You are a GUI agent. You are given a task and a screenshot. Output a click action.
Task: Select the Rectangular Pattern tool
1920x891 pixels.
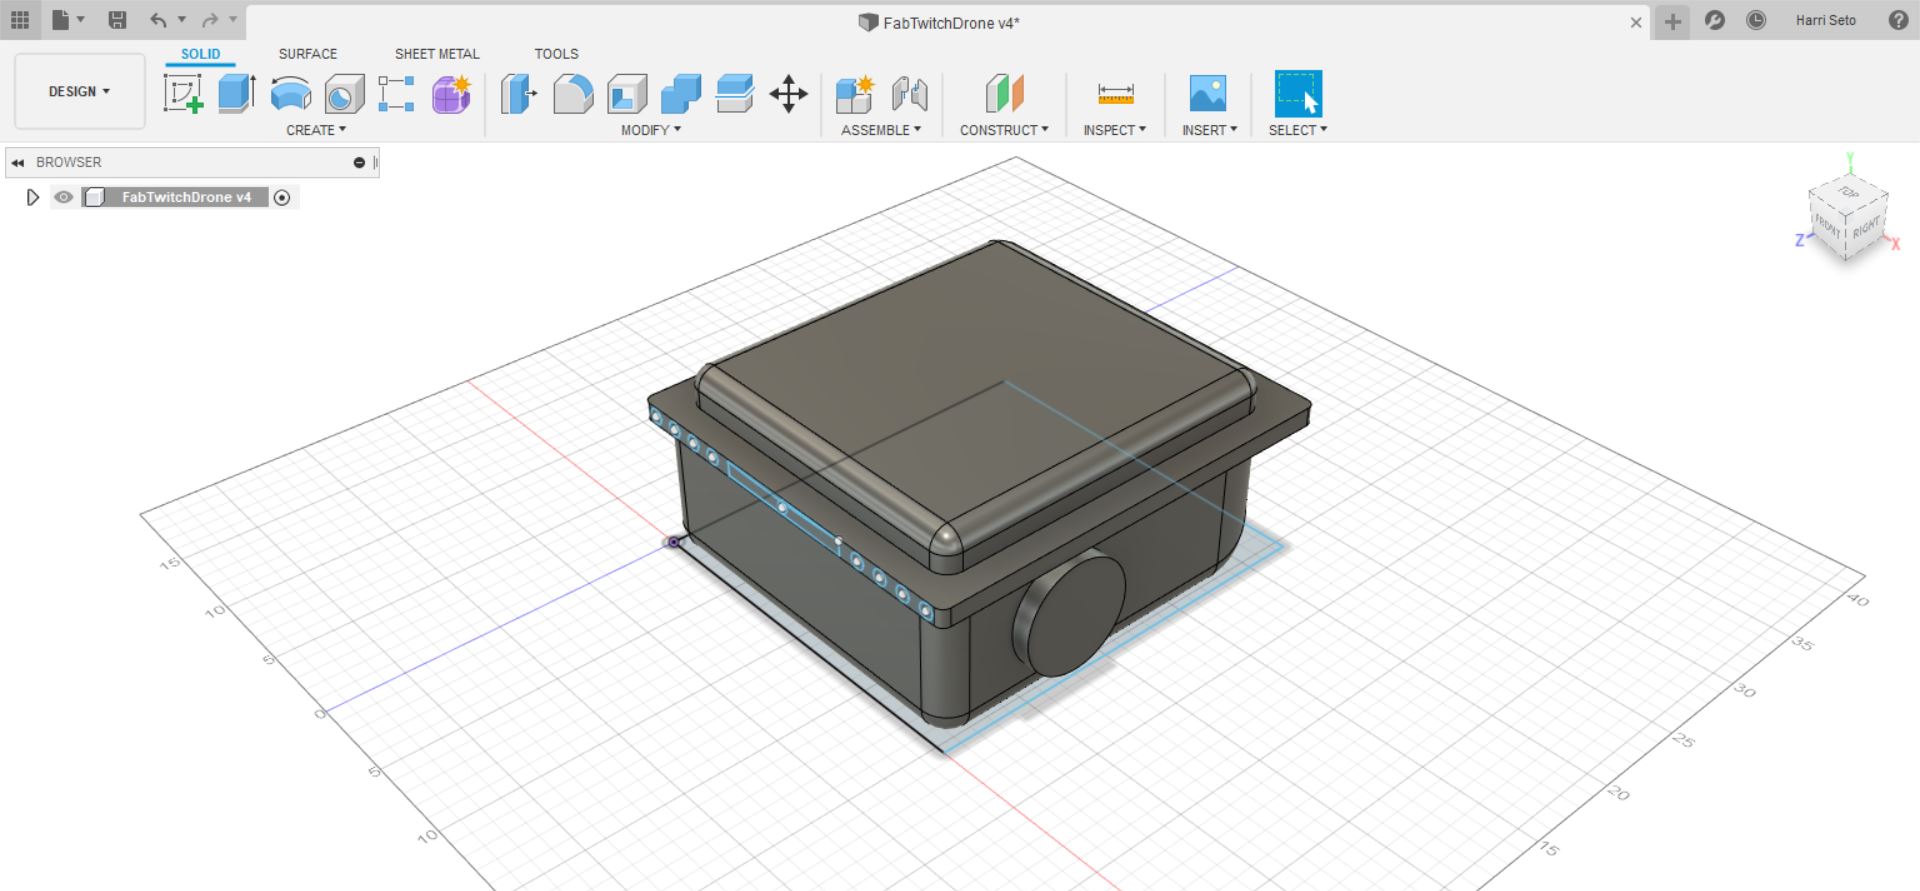click(x=397, y=94)
